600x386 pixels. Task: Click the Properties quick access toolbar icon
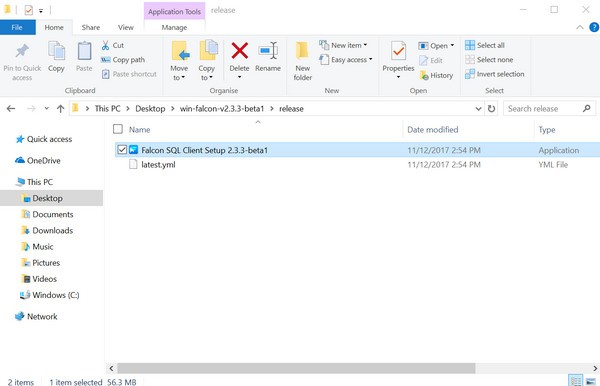[x=28, y=10]
